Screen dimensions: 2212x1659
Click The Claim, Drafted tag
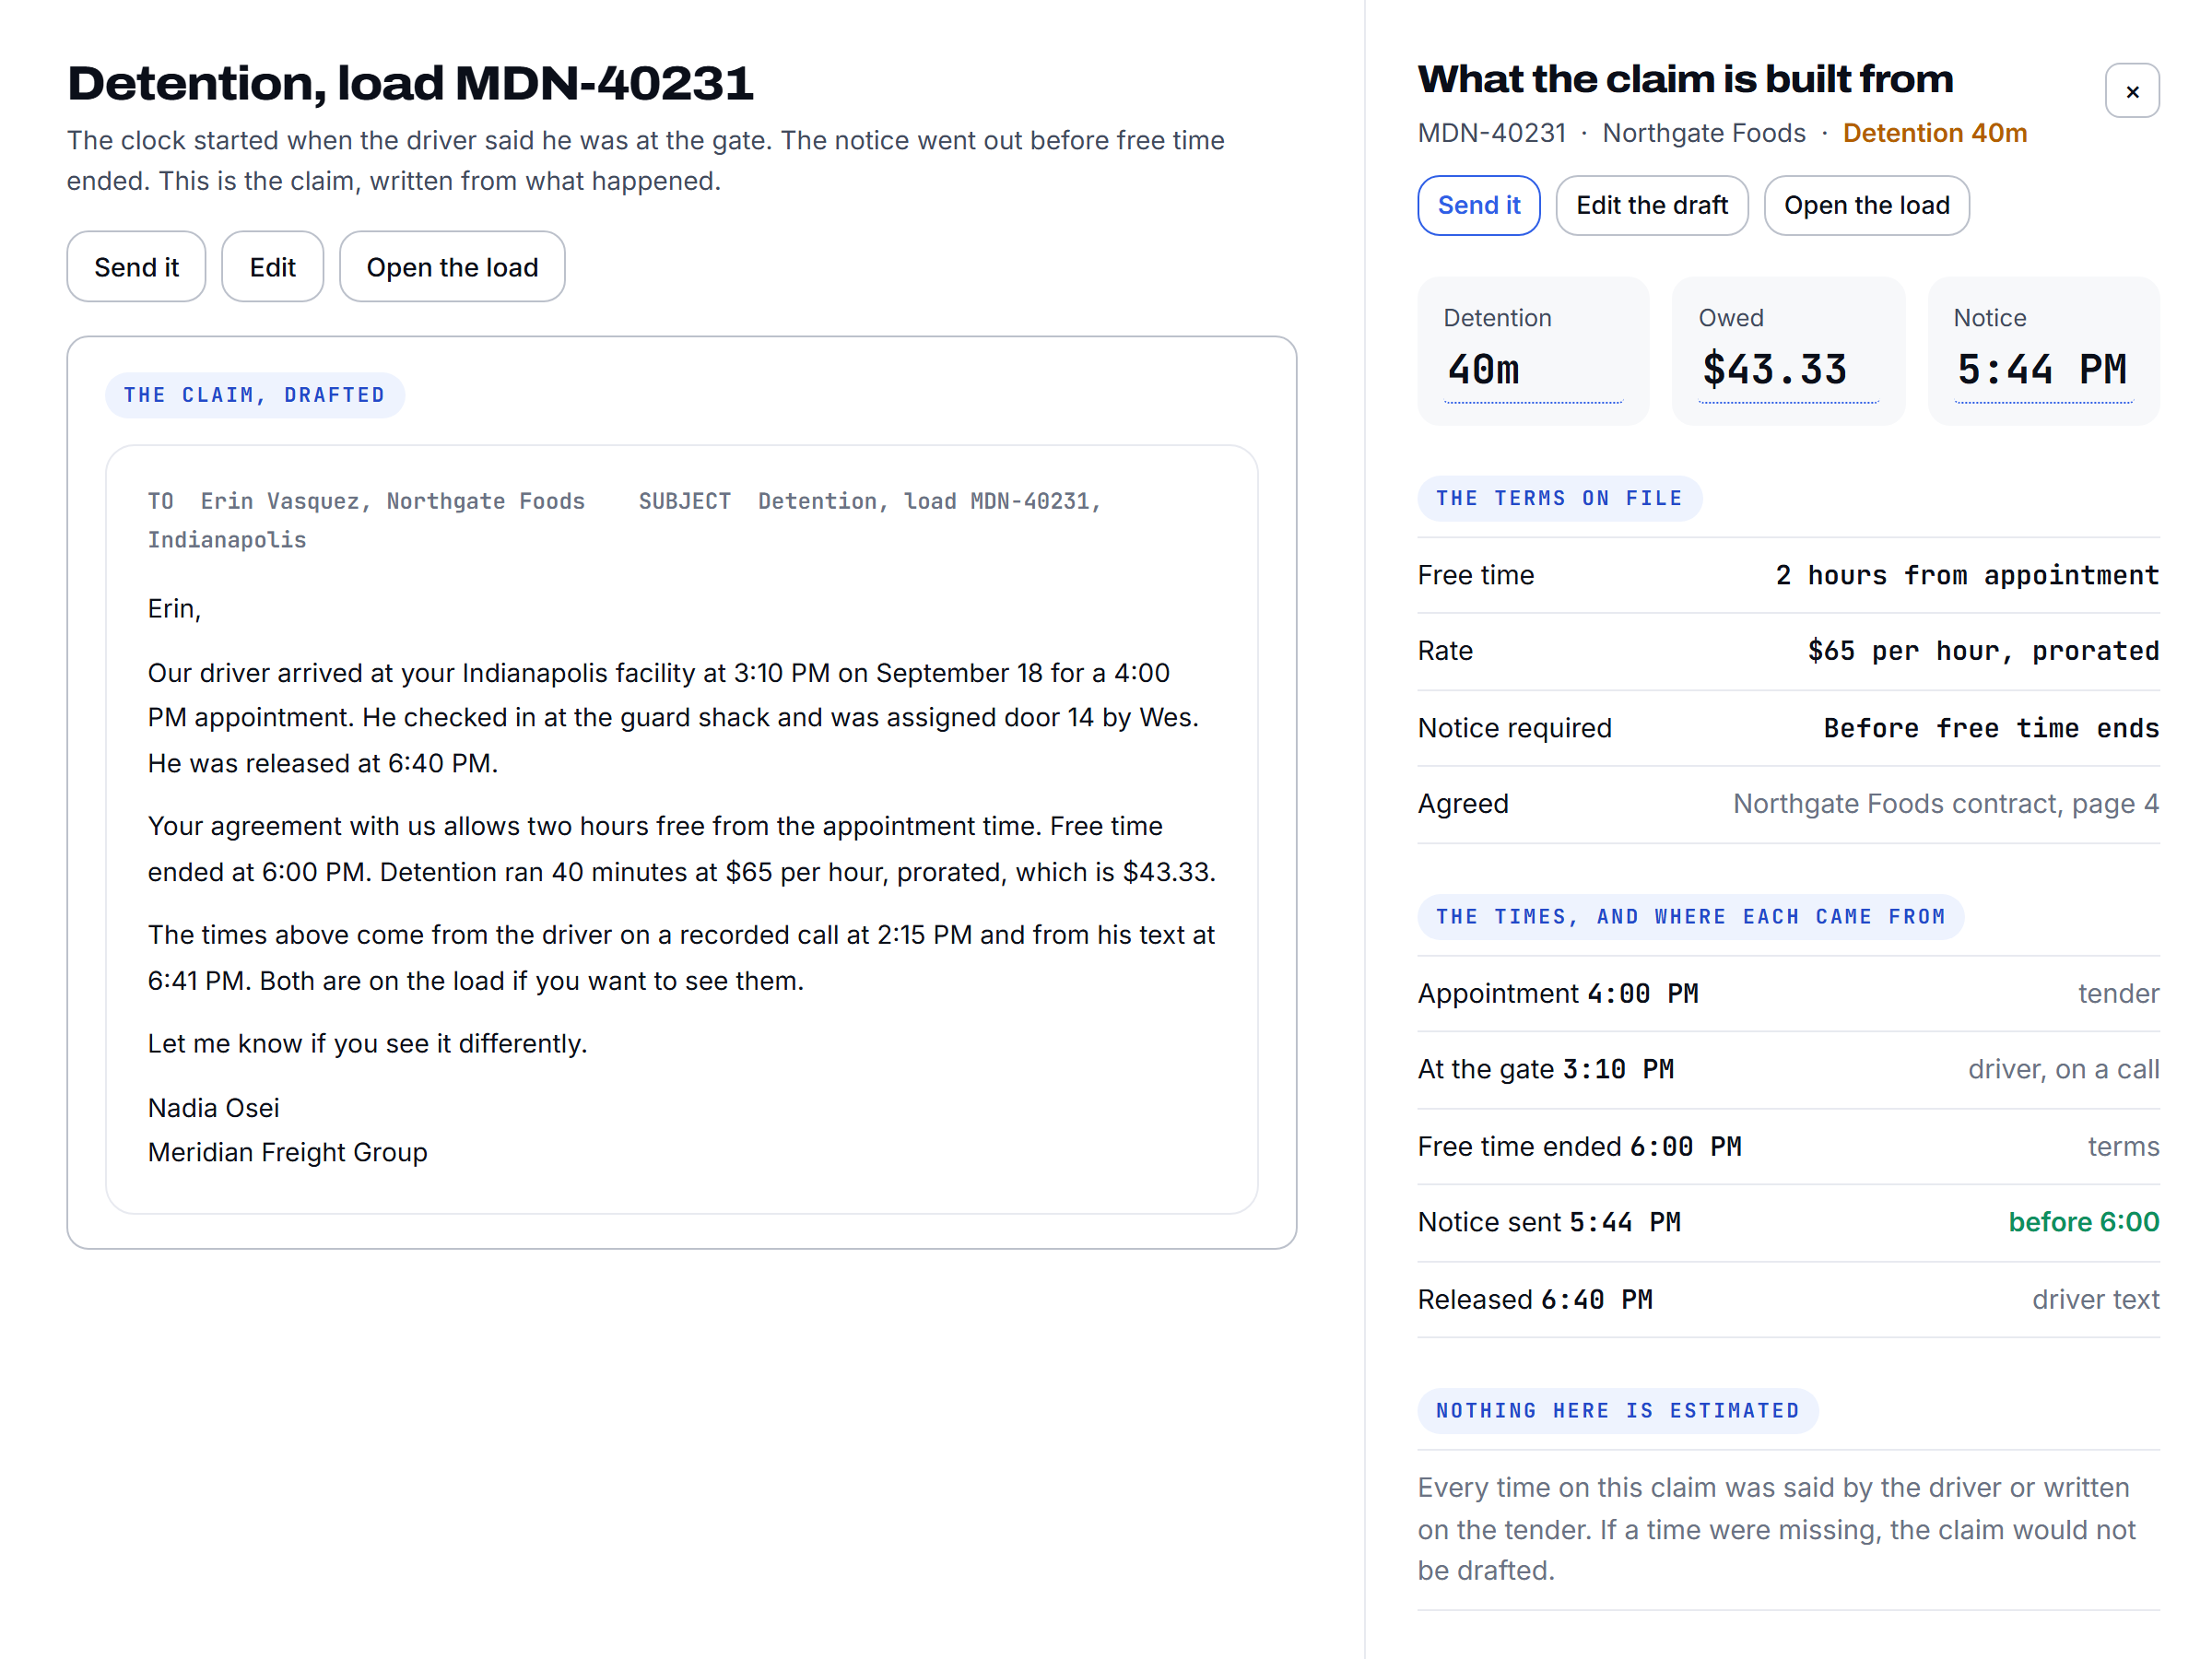click(x=254, y=395)
